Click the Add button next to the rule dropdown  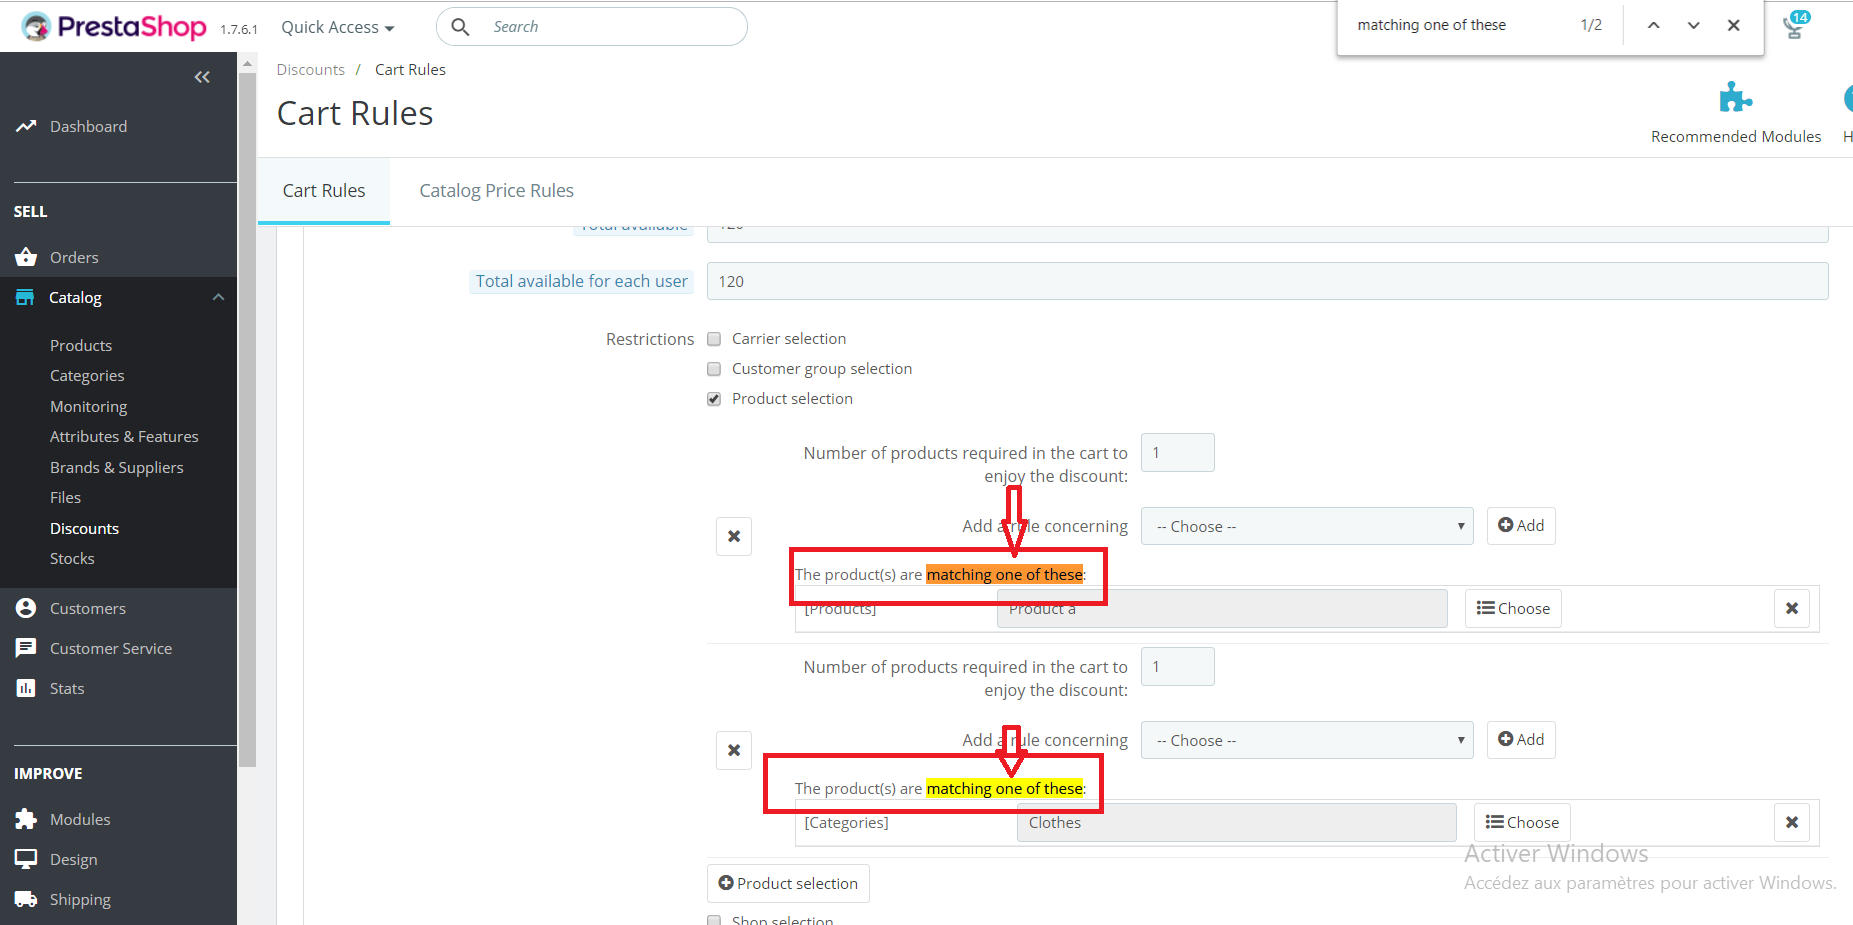pyautogui.click(x=1520, y=525)
